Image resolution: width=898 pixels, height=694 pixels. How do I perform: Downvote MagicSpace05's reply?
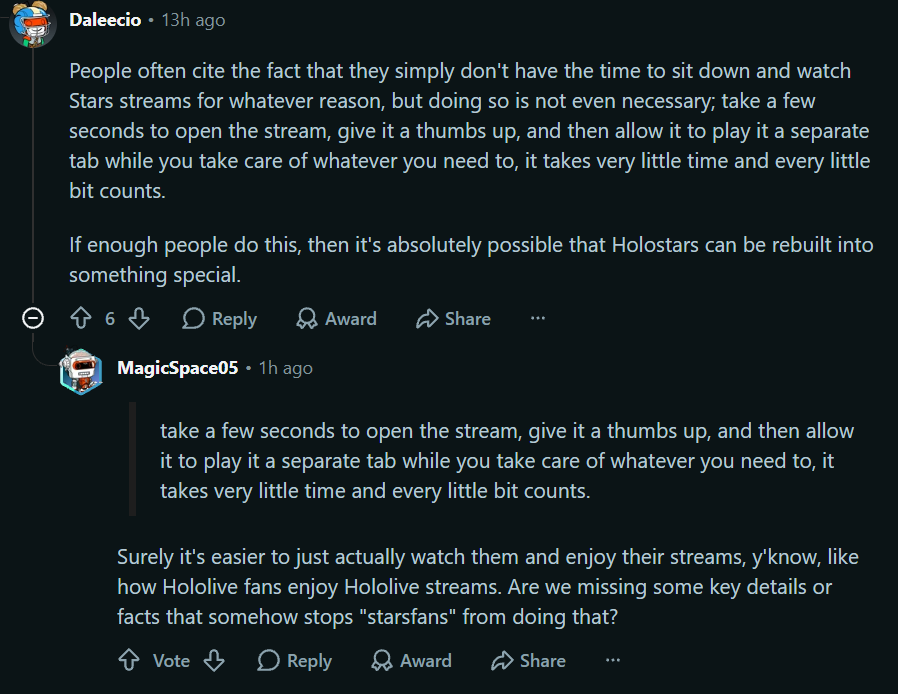point(214,660)
